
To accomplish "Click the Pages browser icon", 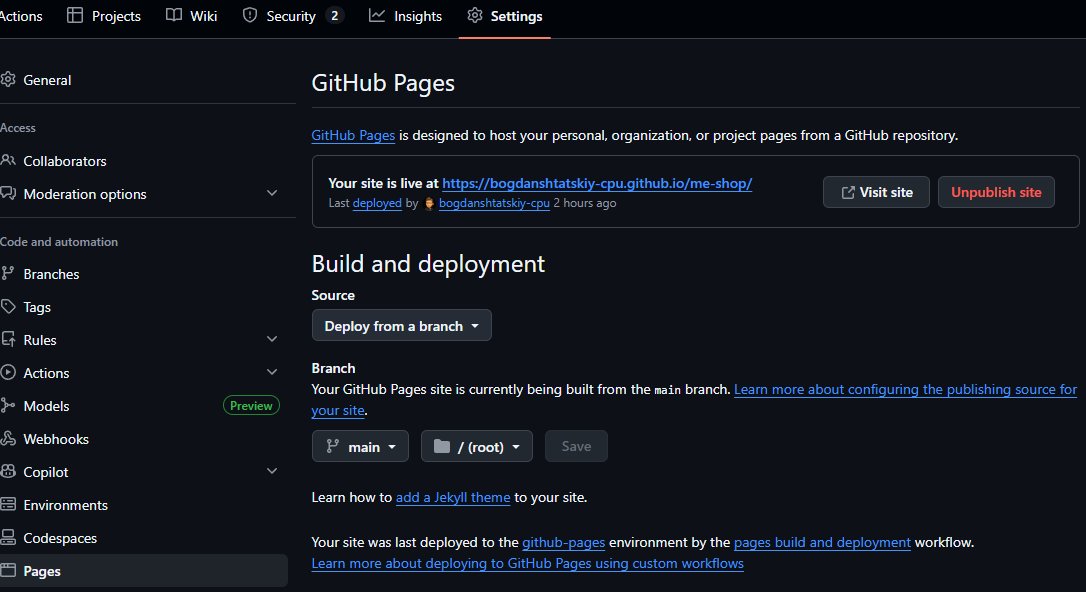I will (x=8, y=571).
